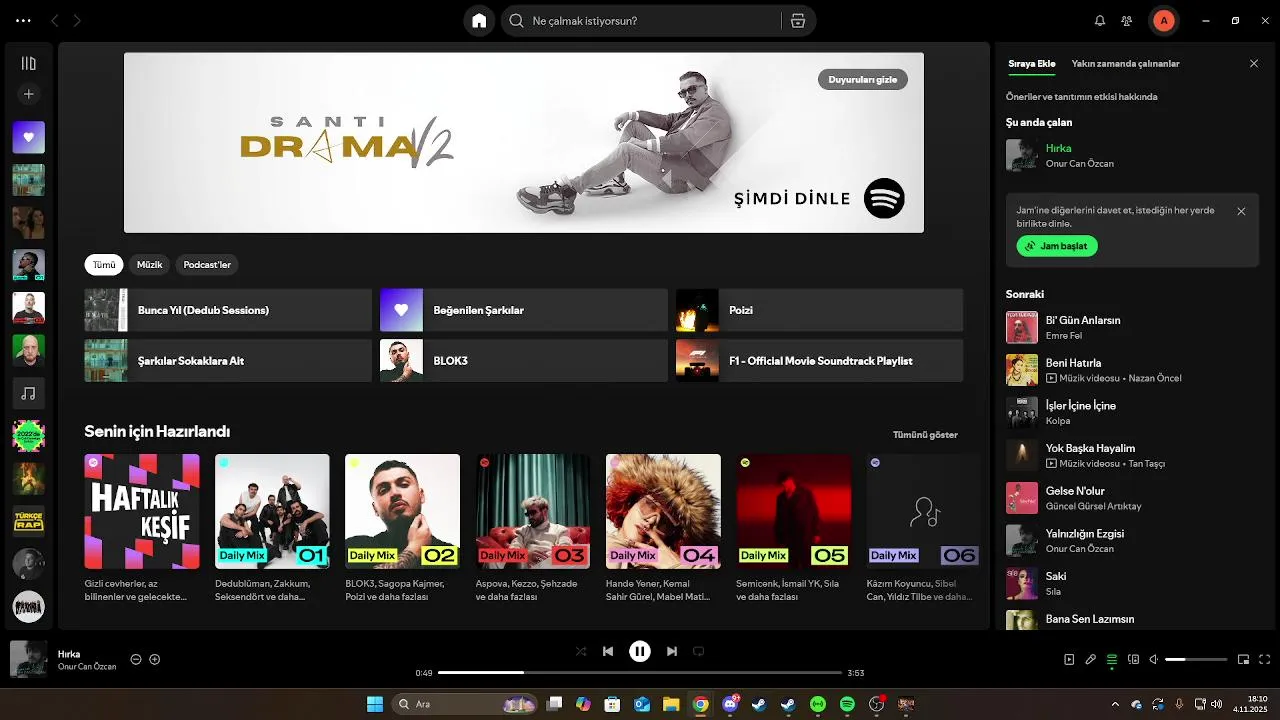Add Hırka to Liked Songs plus icon
This screenshot has height=720, width=1280.
tap(155, 659)
